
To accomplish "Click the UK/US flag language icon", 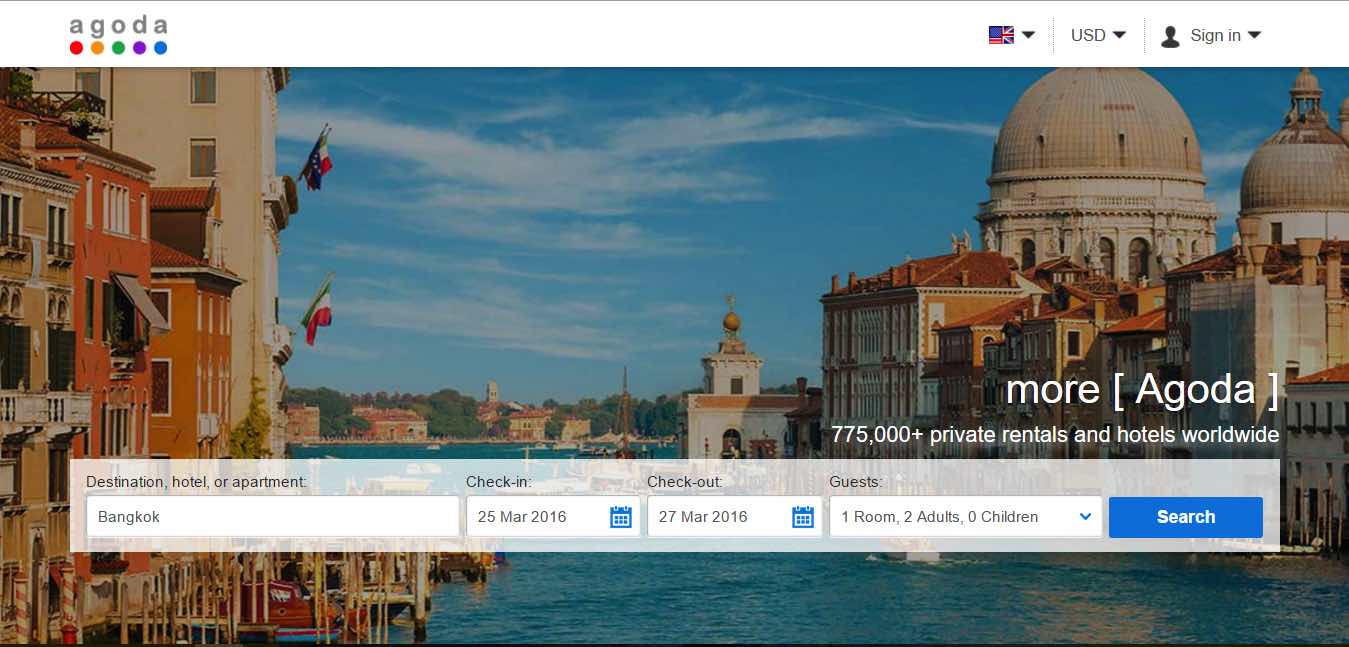I will tap(1001, 35).
